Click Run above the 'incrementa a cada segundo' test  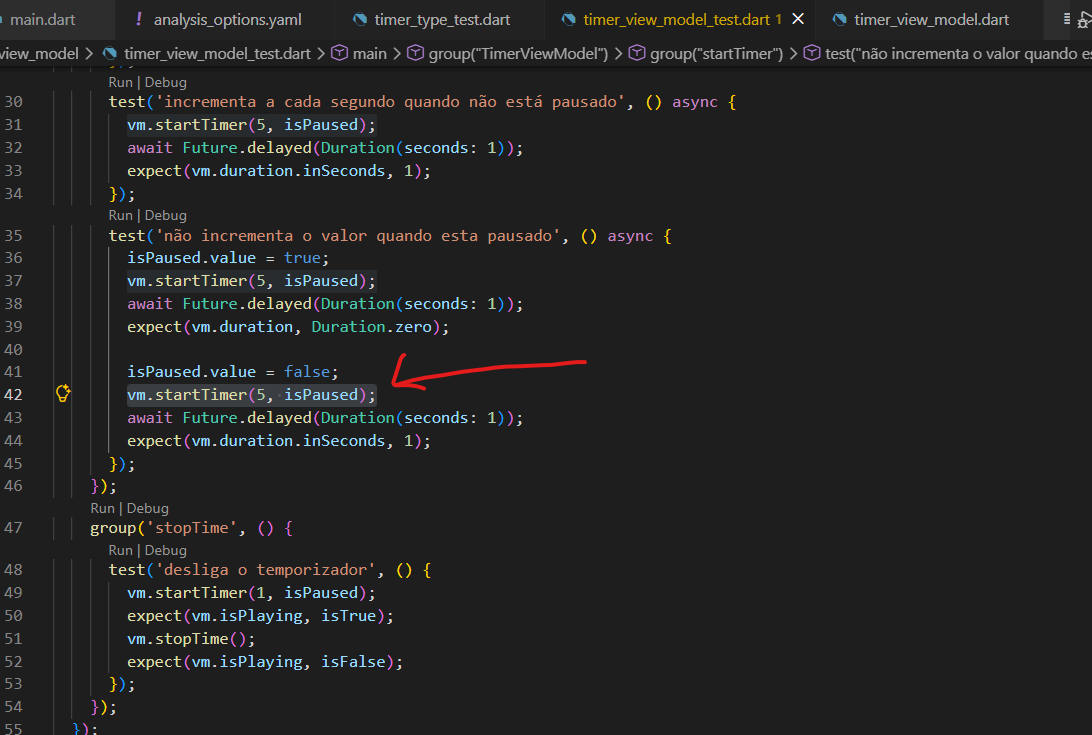[x=120, y=82]
